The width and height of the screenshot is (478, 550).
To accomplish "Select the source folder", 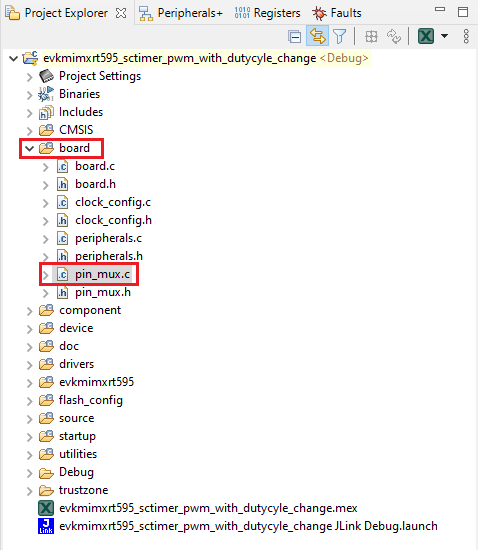I will [x=76, y=418].
